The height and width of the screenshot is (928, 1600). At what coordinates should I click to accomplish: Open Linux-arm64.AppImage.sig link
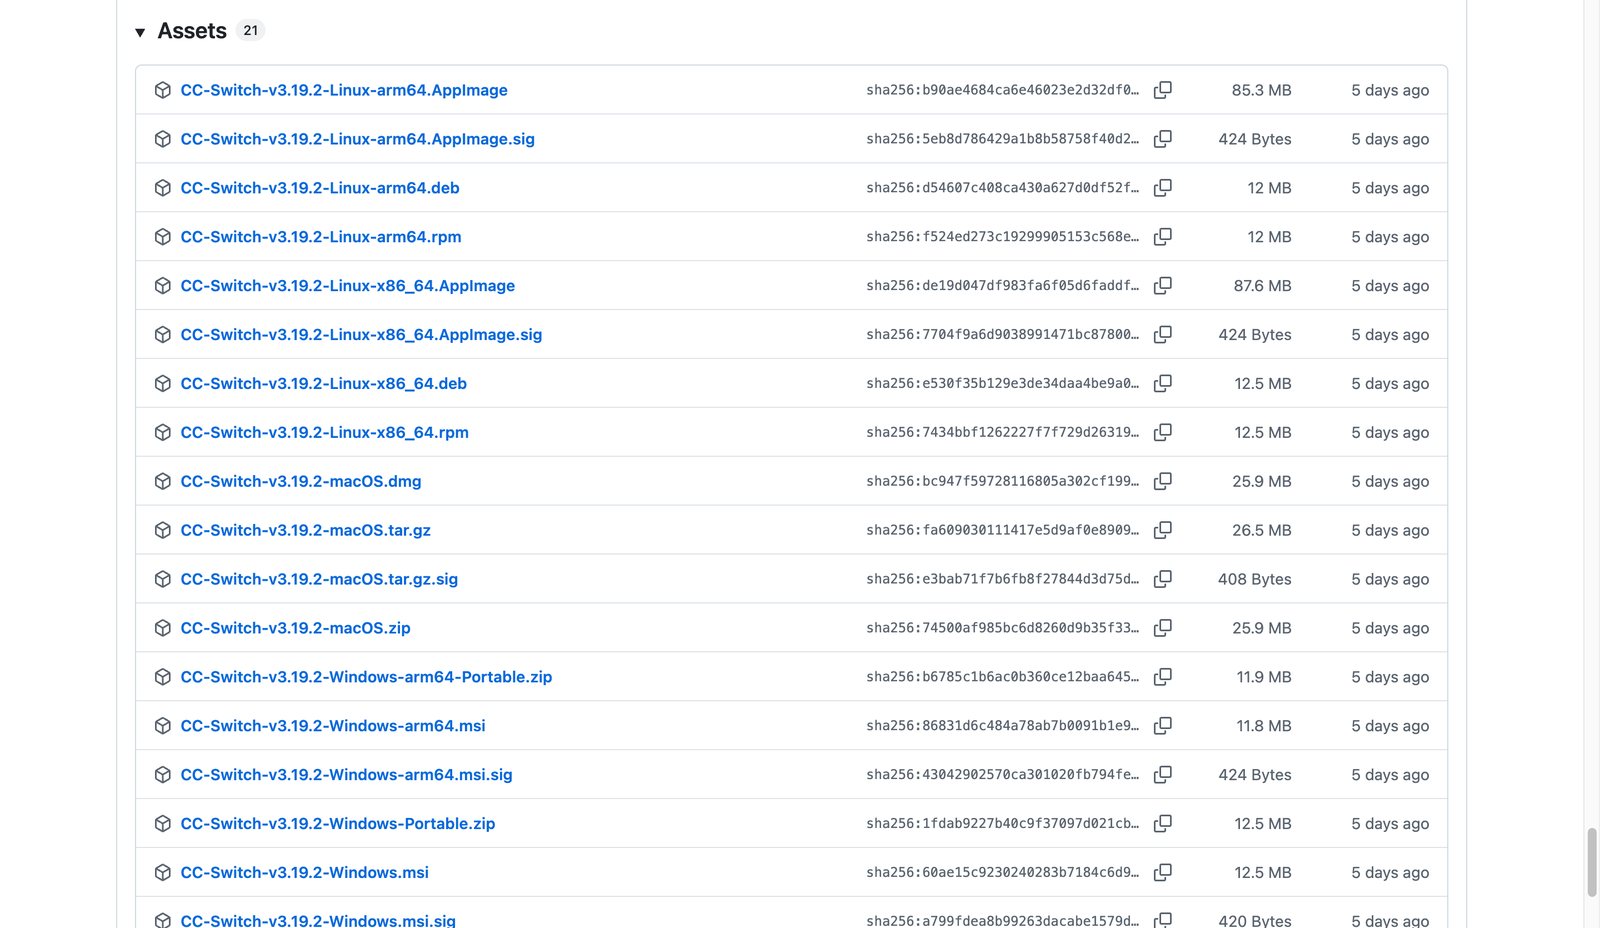(358, 139)
